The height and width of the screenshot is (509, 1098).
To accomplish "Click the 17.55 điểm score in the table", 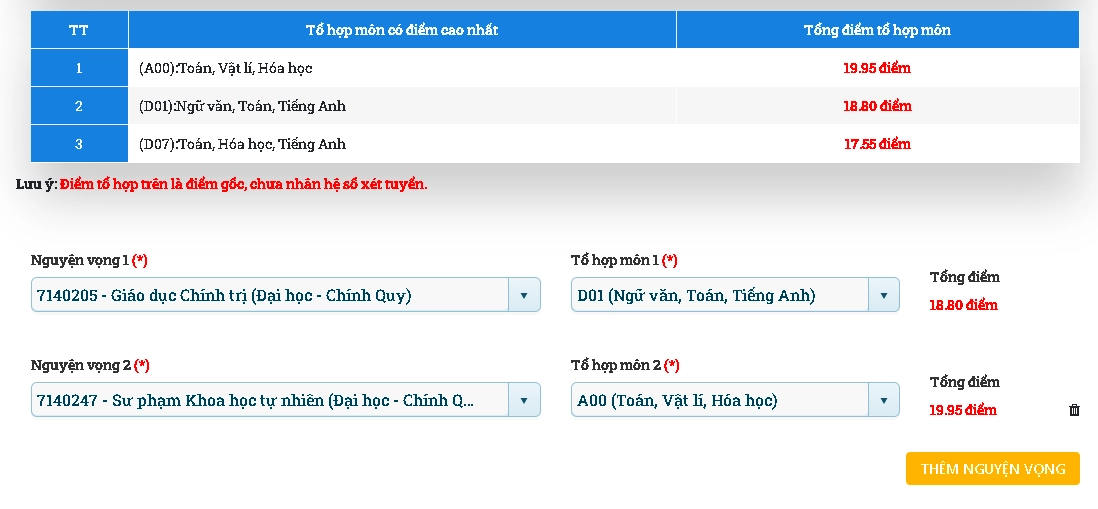I will click(877, 144).
